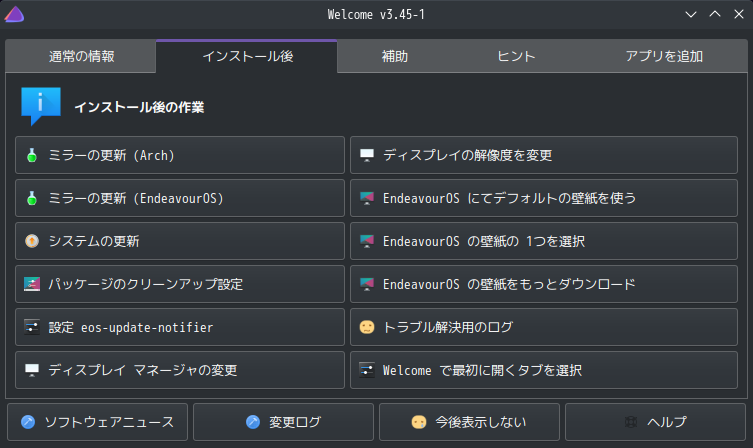Open 設定 eos-update-notifier
The image size is (753, 448).
[x=180, y=327]
